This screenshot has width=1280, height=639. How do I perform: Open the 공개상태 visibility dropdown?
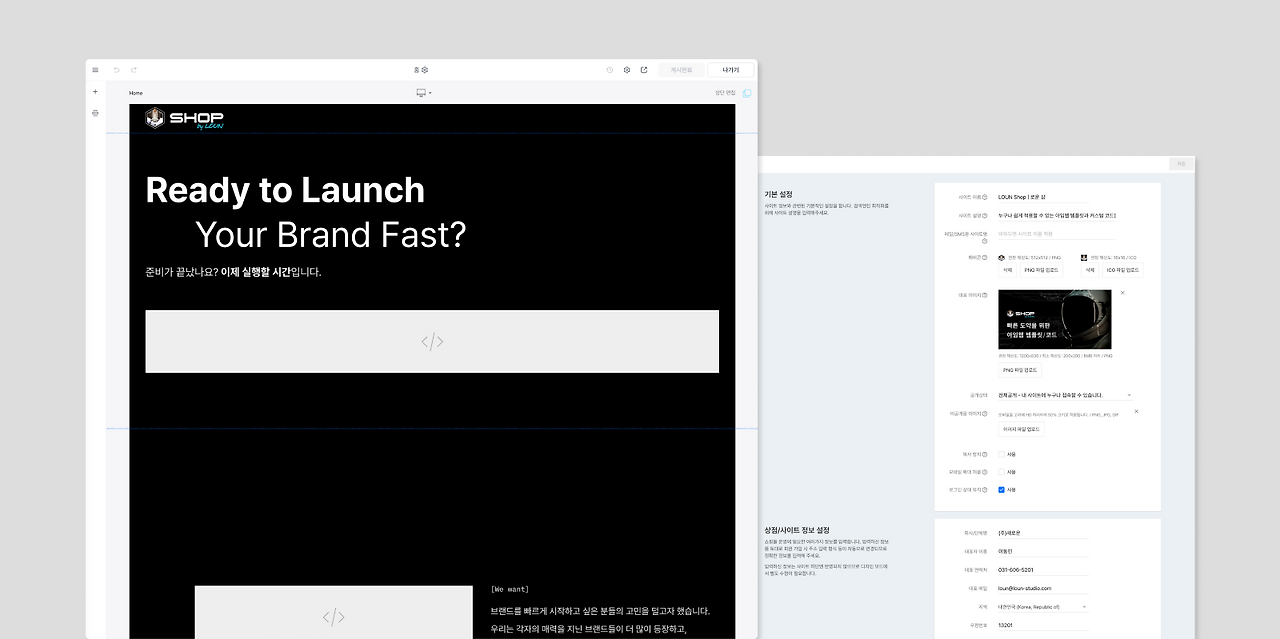[x=1065, y=395]
